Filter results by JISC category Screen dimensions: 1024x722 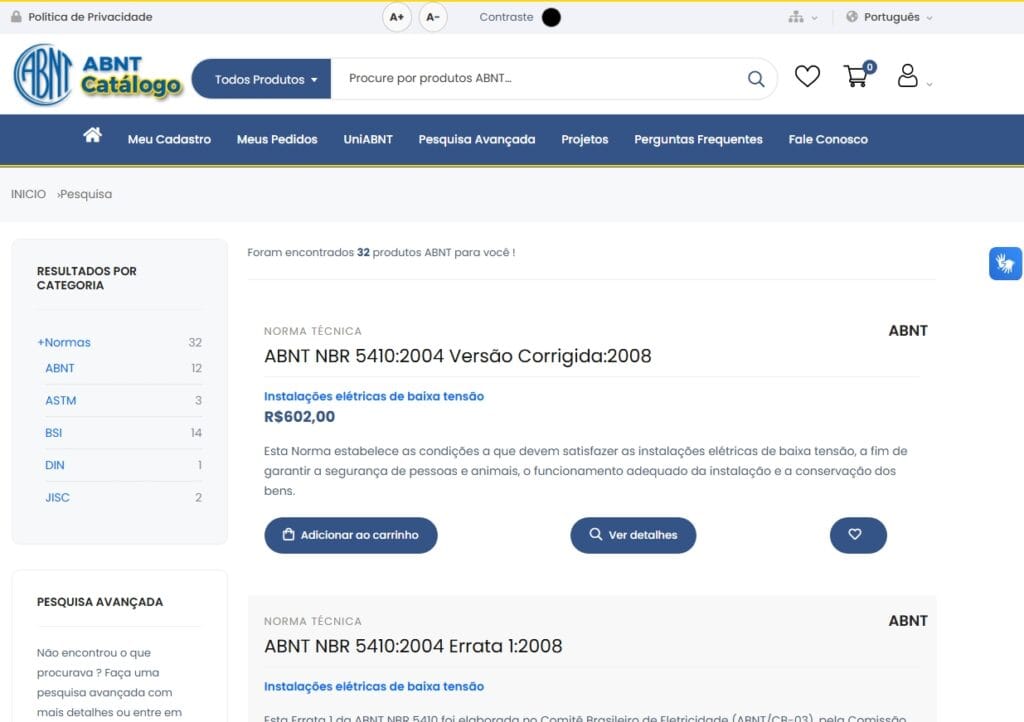point(57,497)
